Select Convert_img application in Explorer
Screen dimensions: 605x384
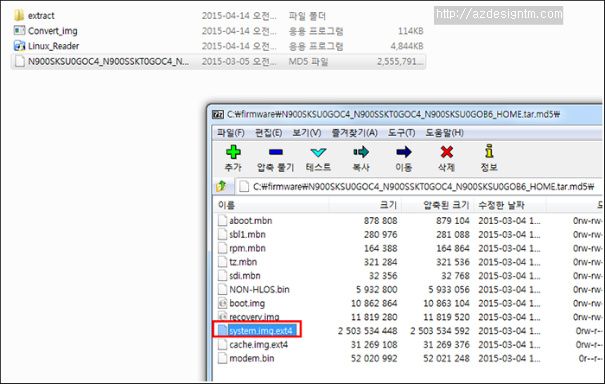coord(52,31)
